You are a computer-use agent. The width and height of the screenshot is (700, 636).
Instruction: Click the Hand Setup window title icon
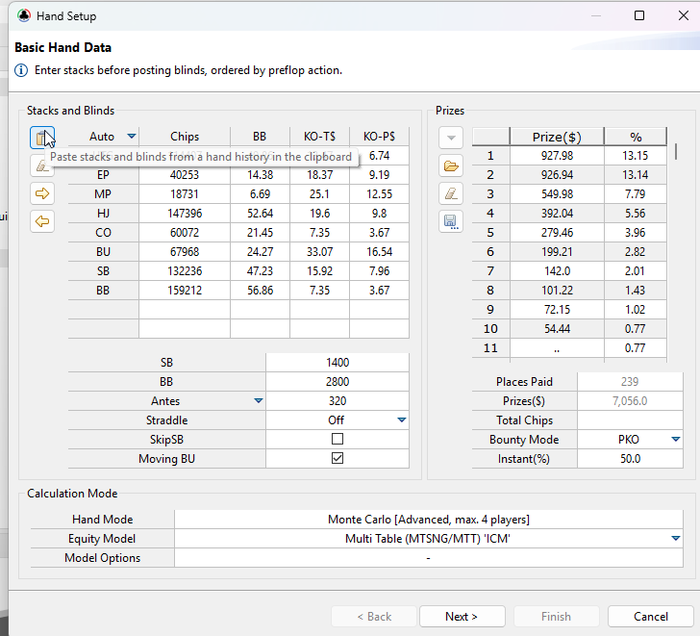tap(24, 16)
